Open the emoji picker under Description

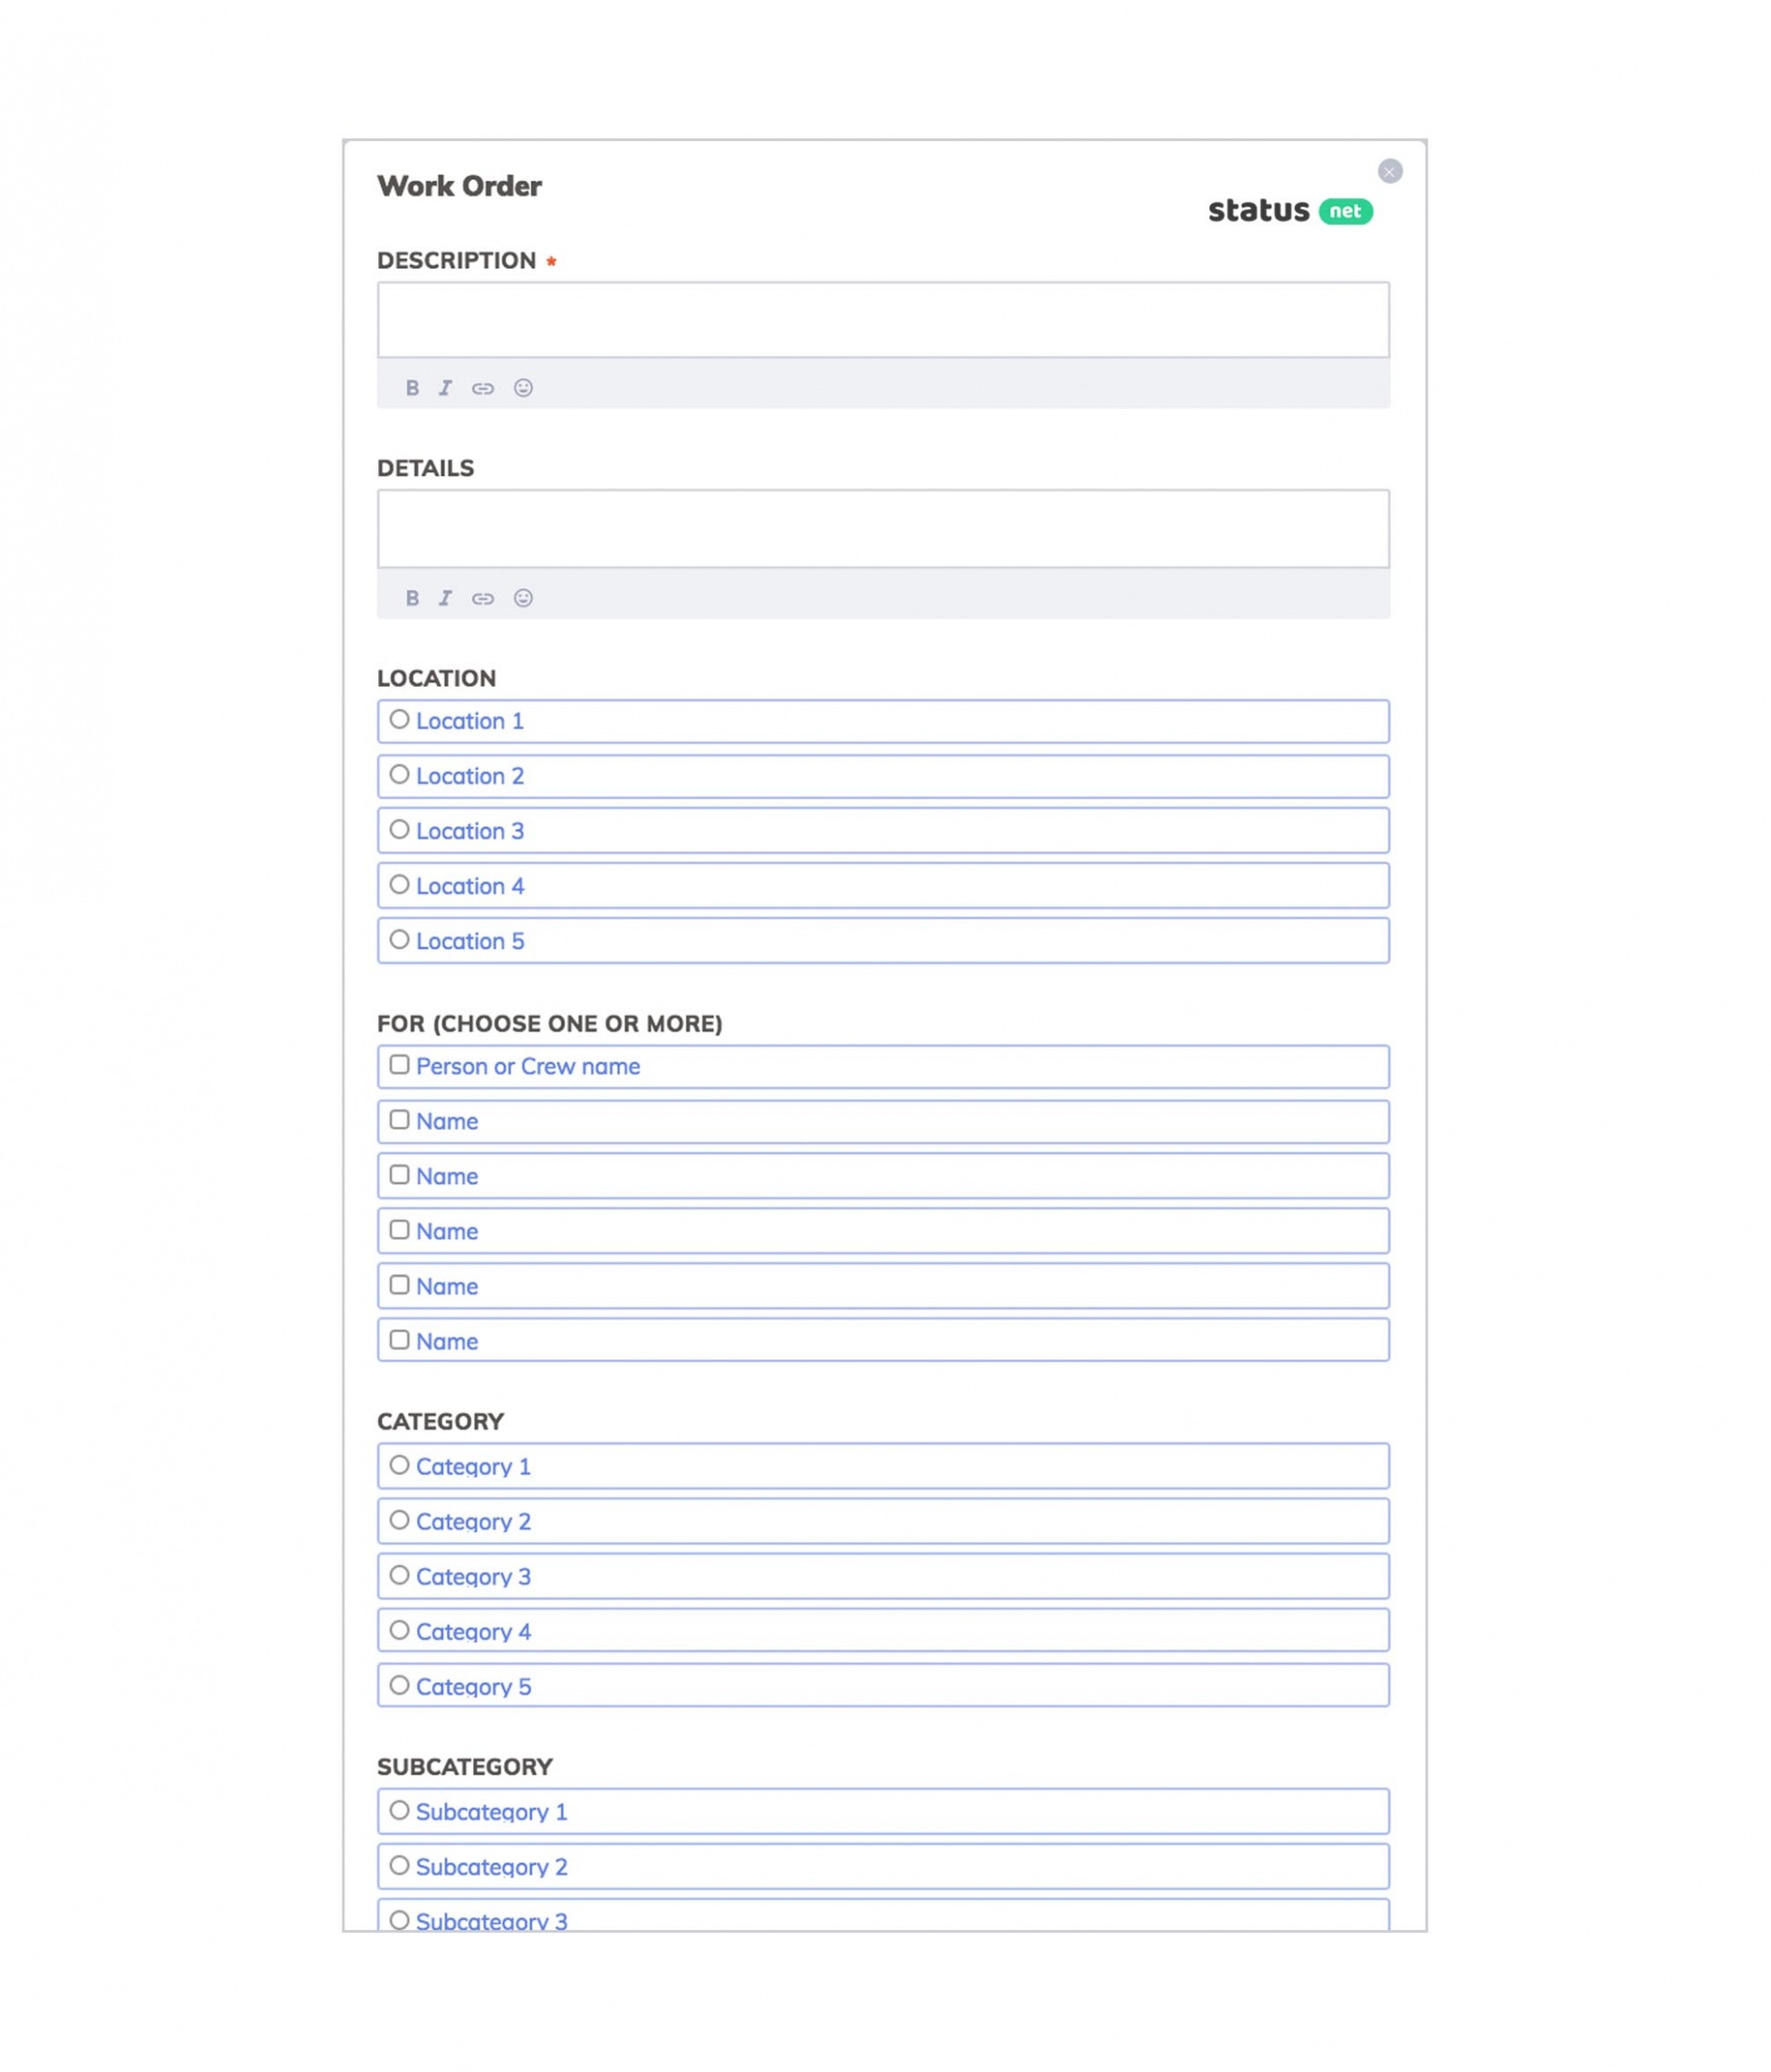coord(523,388)
